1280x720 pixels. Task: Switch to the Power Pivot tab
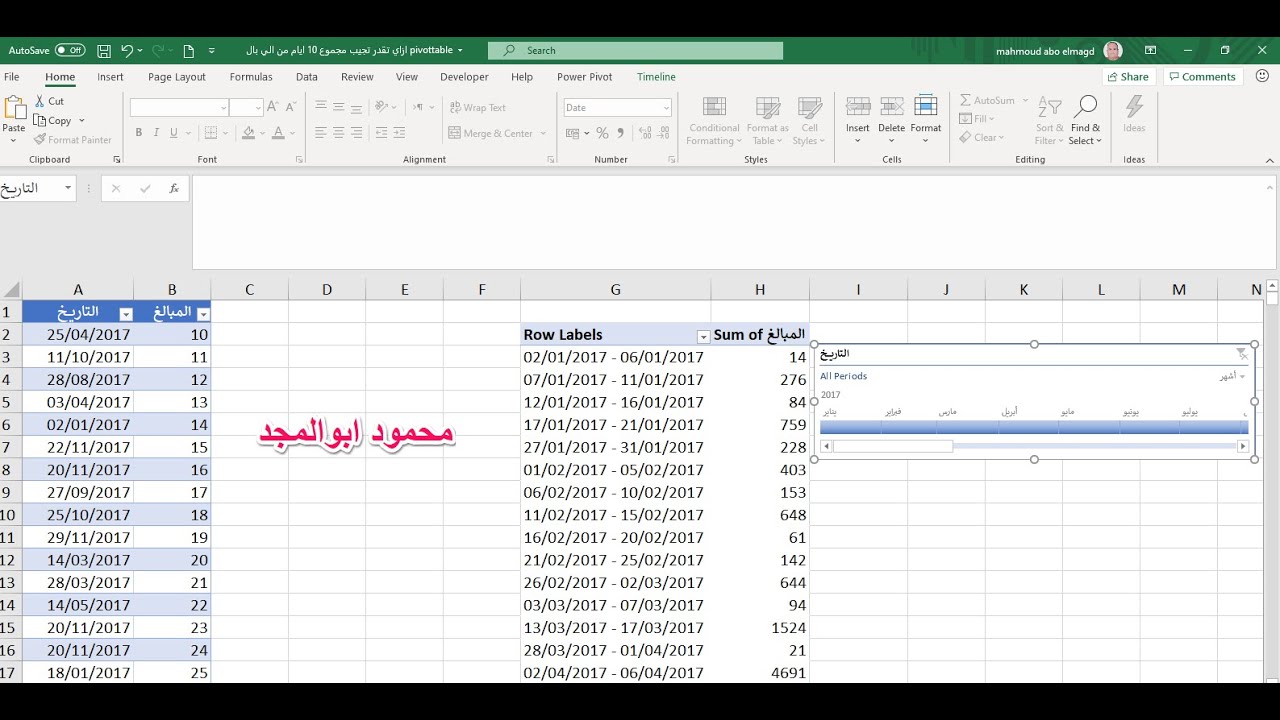585,77
